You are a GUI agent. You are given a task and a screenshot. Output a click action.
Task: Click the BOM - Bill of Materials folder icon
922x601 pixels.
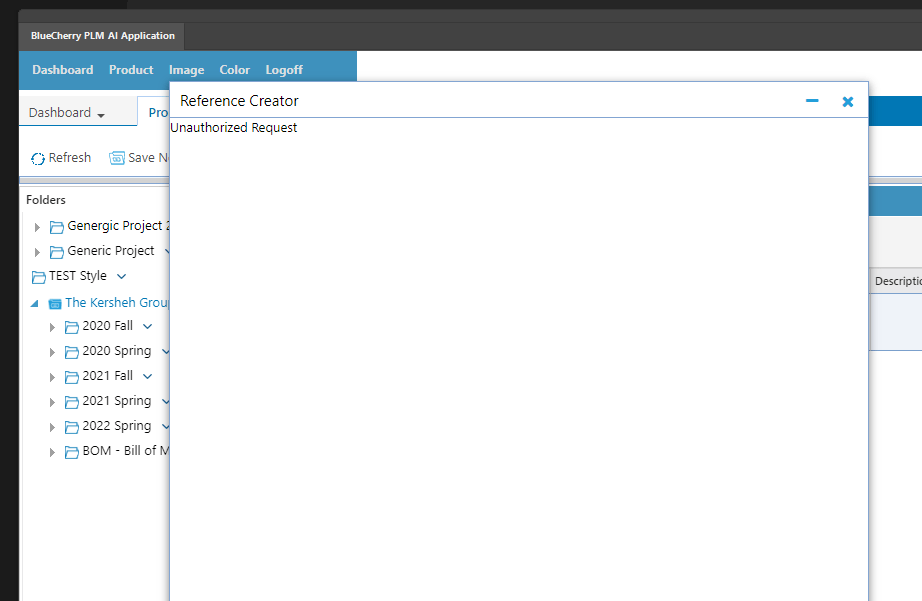tap(71, 451)
